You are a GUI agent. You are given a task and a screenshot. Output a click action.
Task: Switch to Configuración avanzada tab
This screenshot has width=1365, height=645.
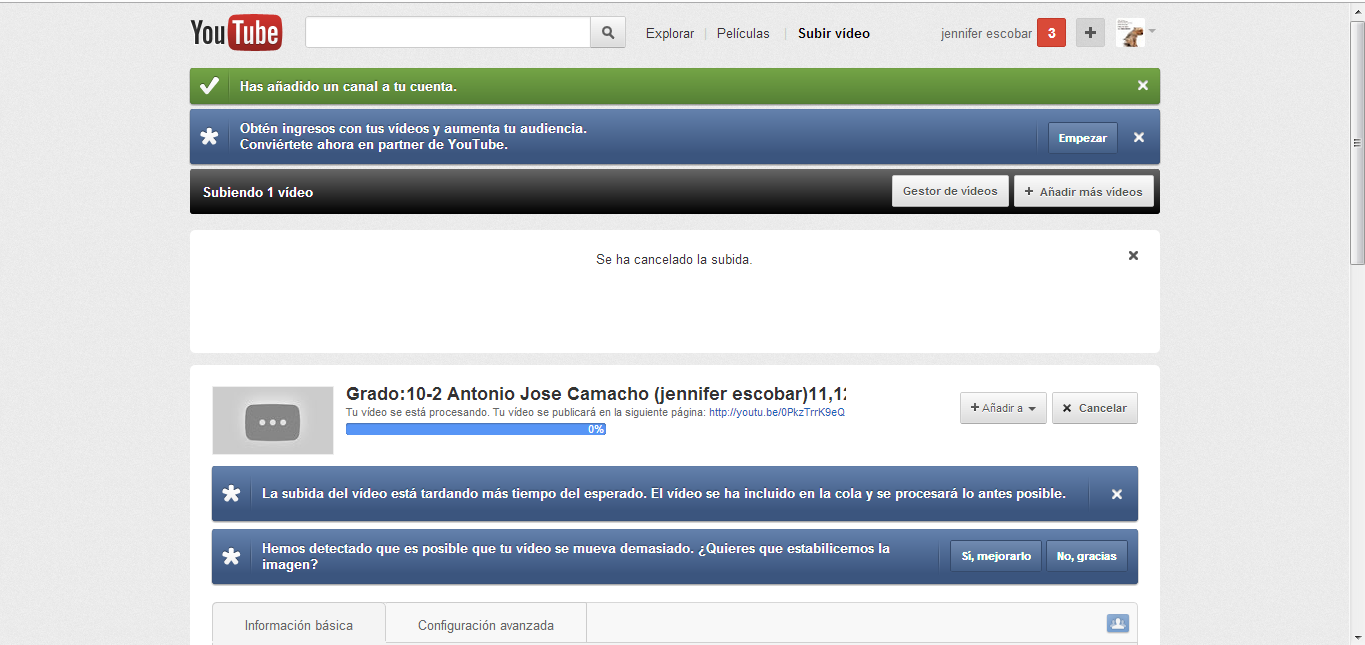pyautogui.click(x=486, y=625)
